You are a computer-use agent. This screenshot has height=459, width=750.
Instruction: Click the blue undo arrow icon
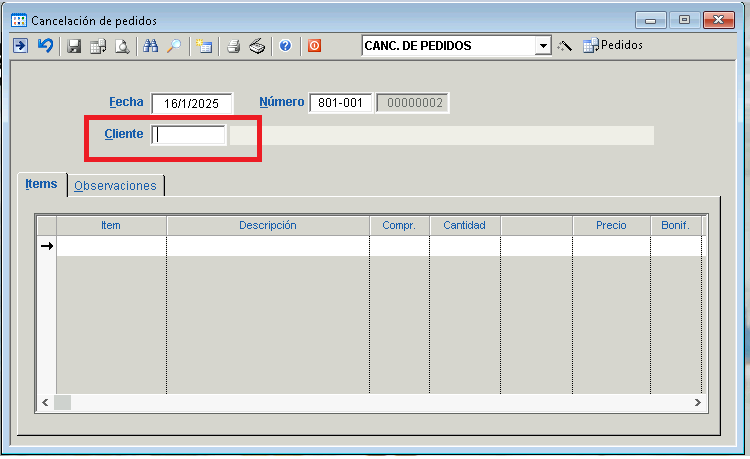tap(45, 46)
